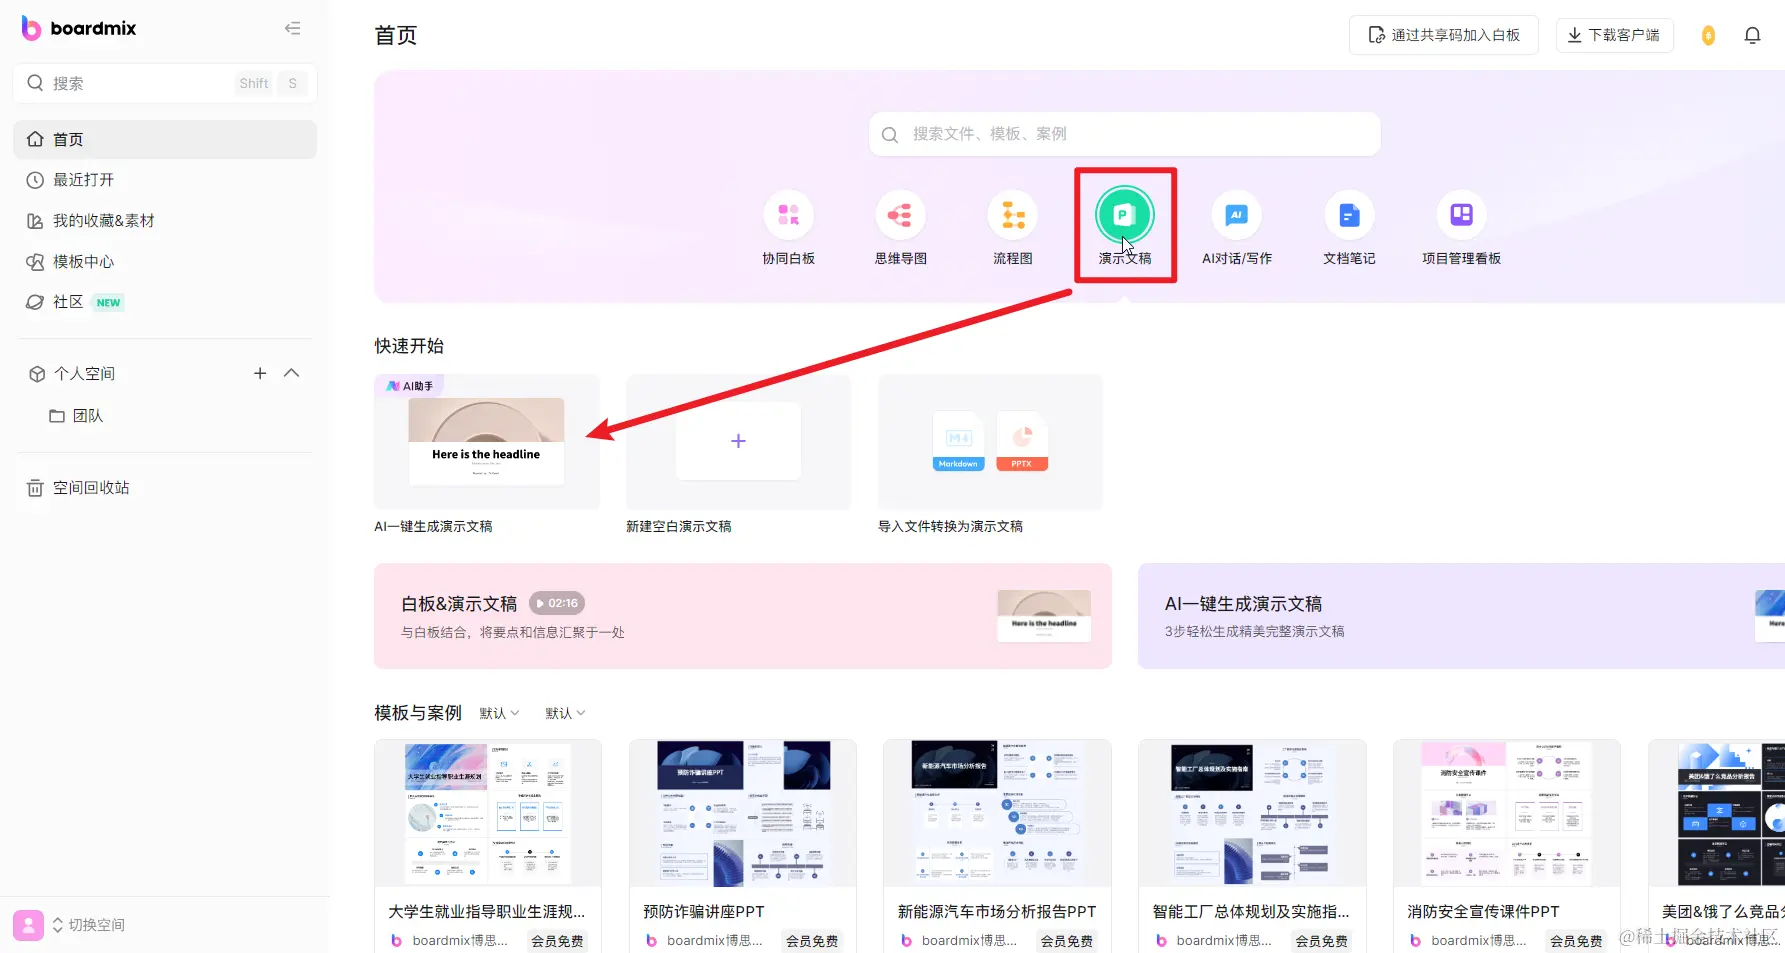Viewport: 1785px width, 953px height.
Task: Open notifications via the bell icon
Action: pos(1752,34)
